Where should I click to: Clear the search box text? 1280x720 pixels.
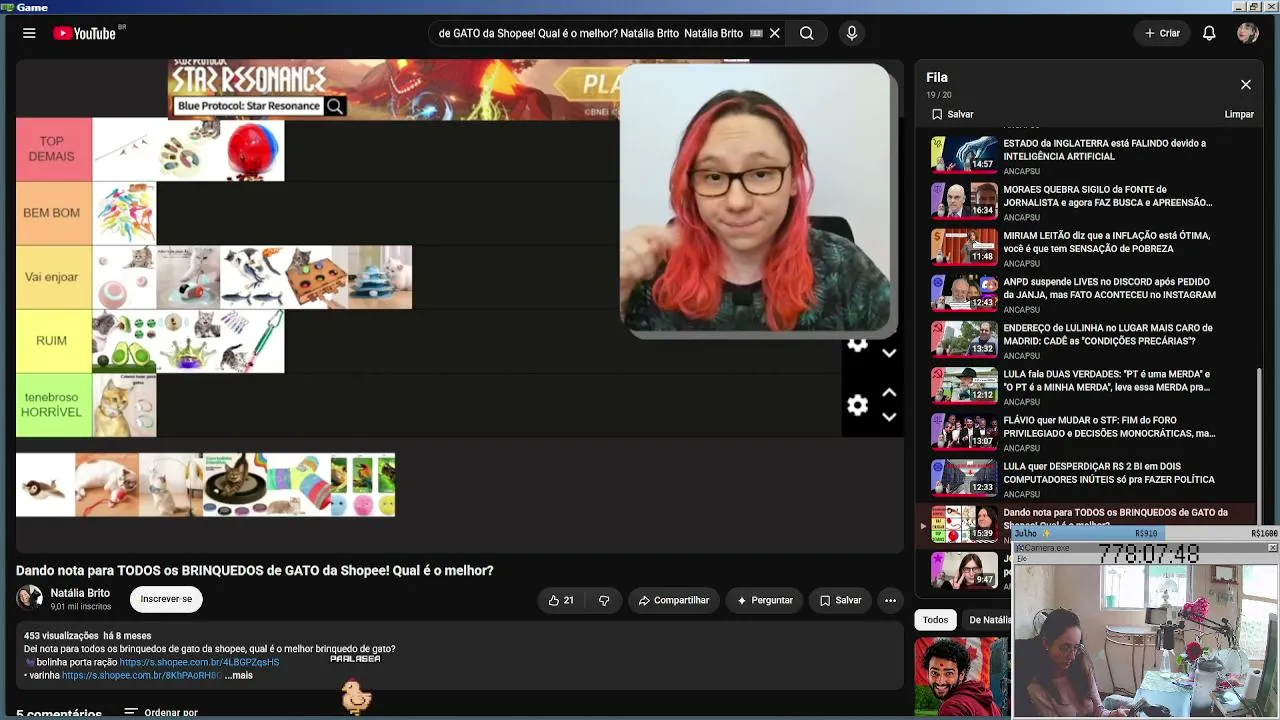(774, 33)
